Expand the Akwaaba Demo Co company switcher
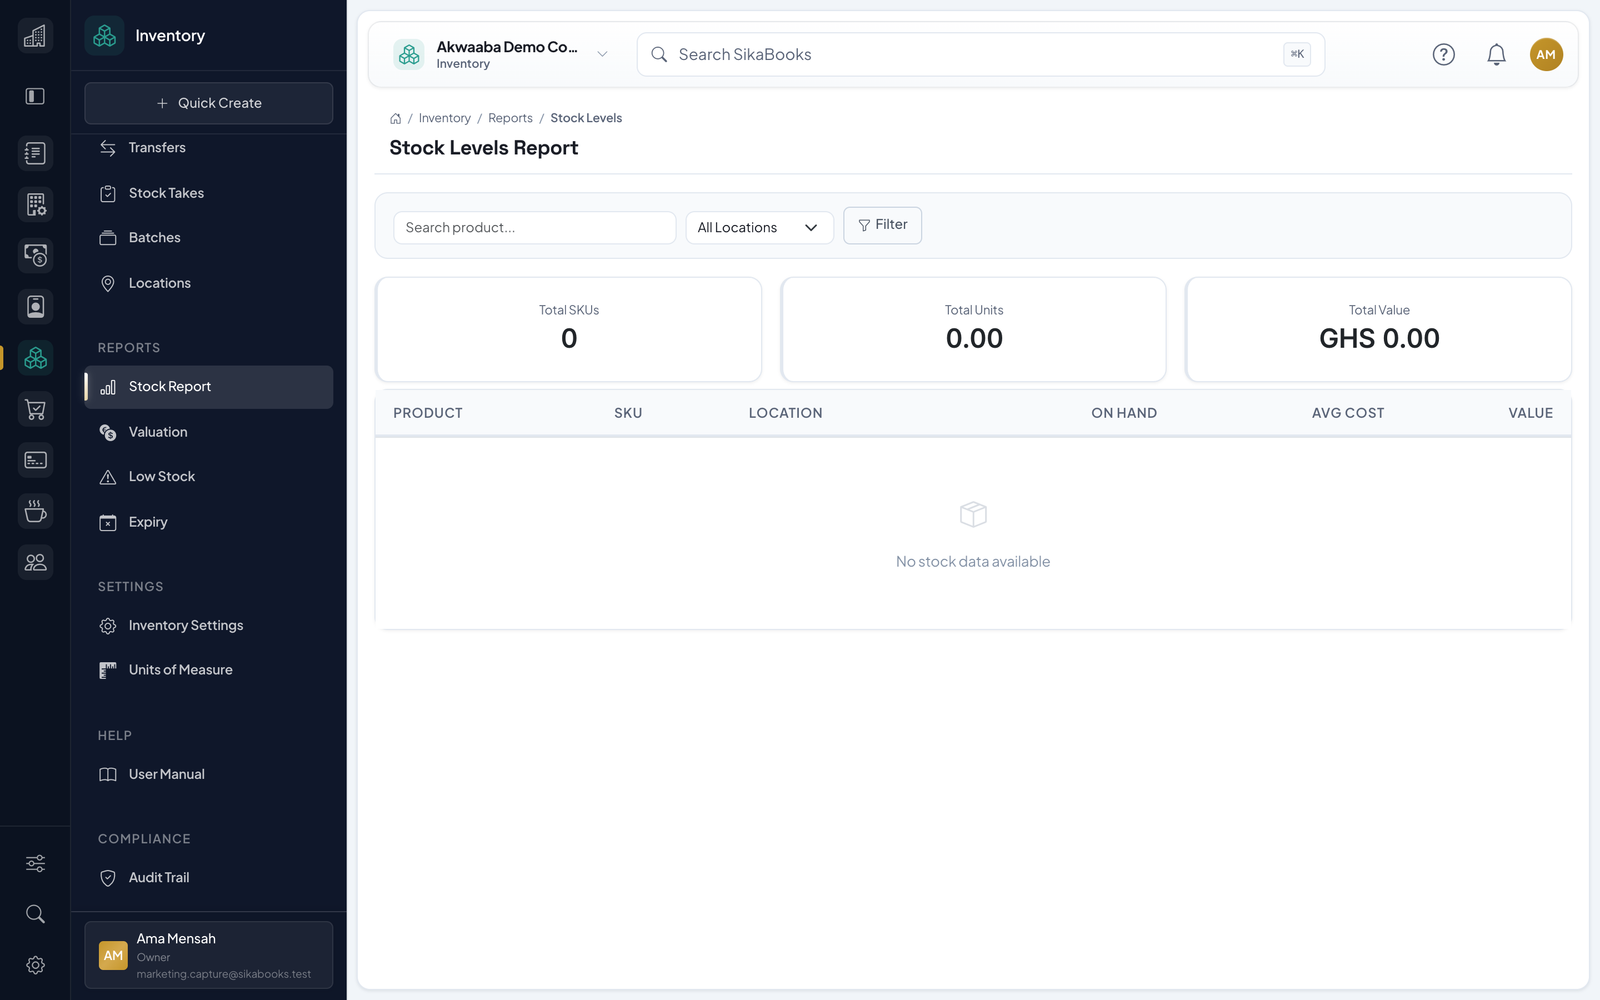Screen dimensions: 1600x1000 (501, 55)
